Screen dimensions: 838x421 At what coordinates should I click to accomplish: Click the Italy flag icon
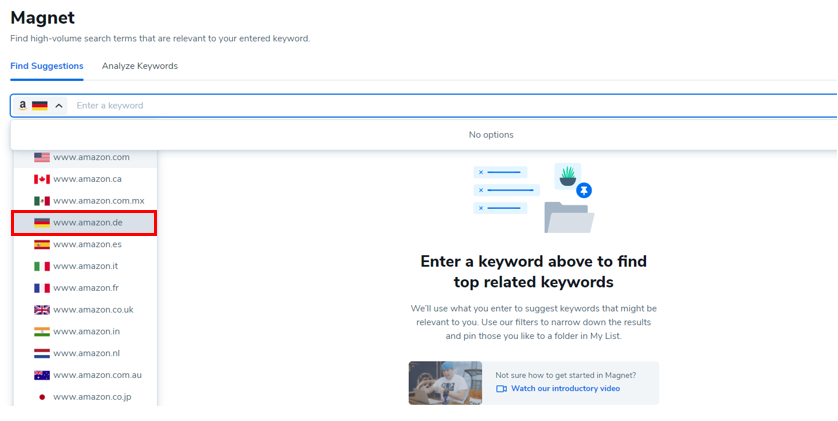42,266
